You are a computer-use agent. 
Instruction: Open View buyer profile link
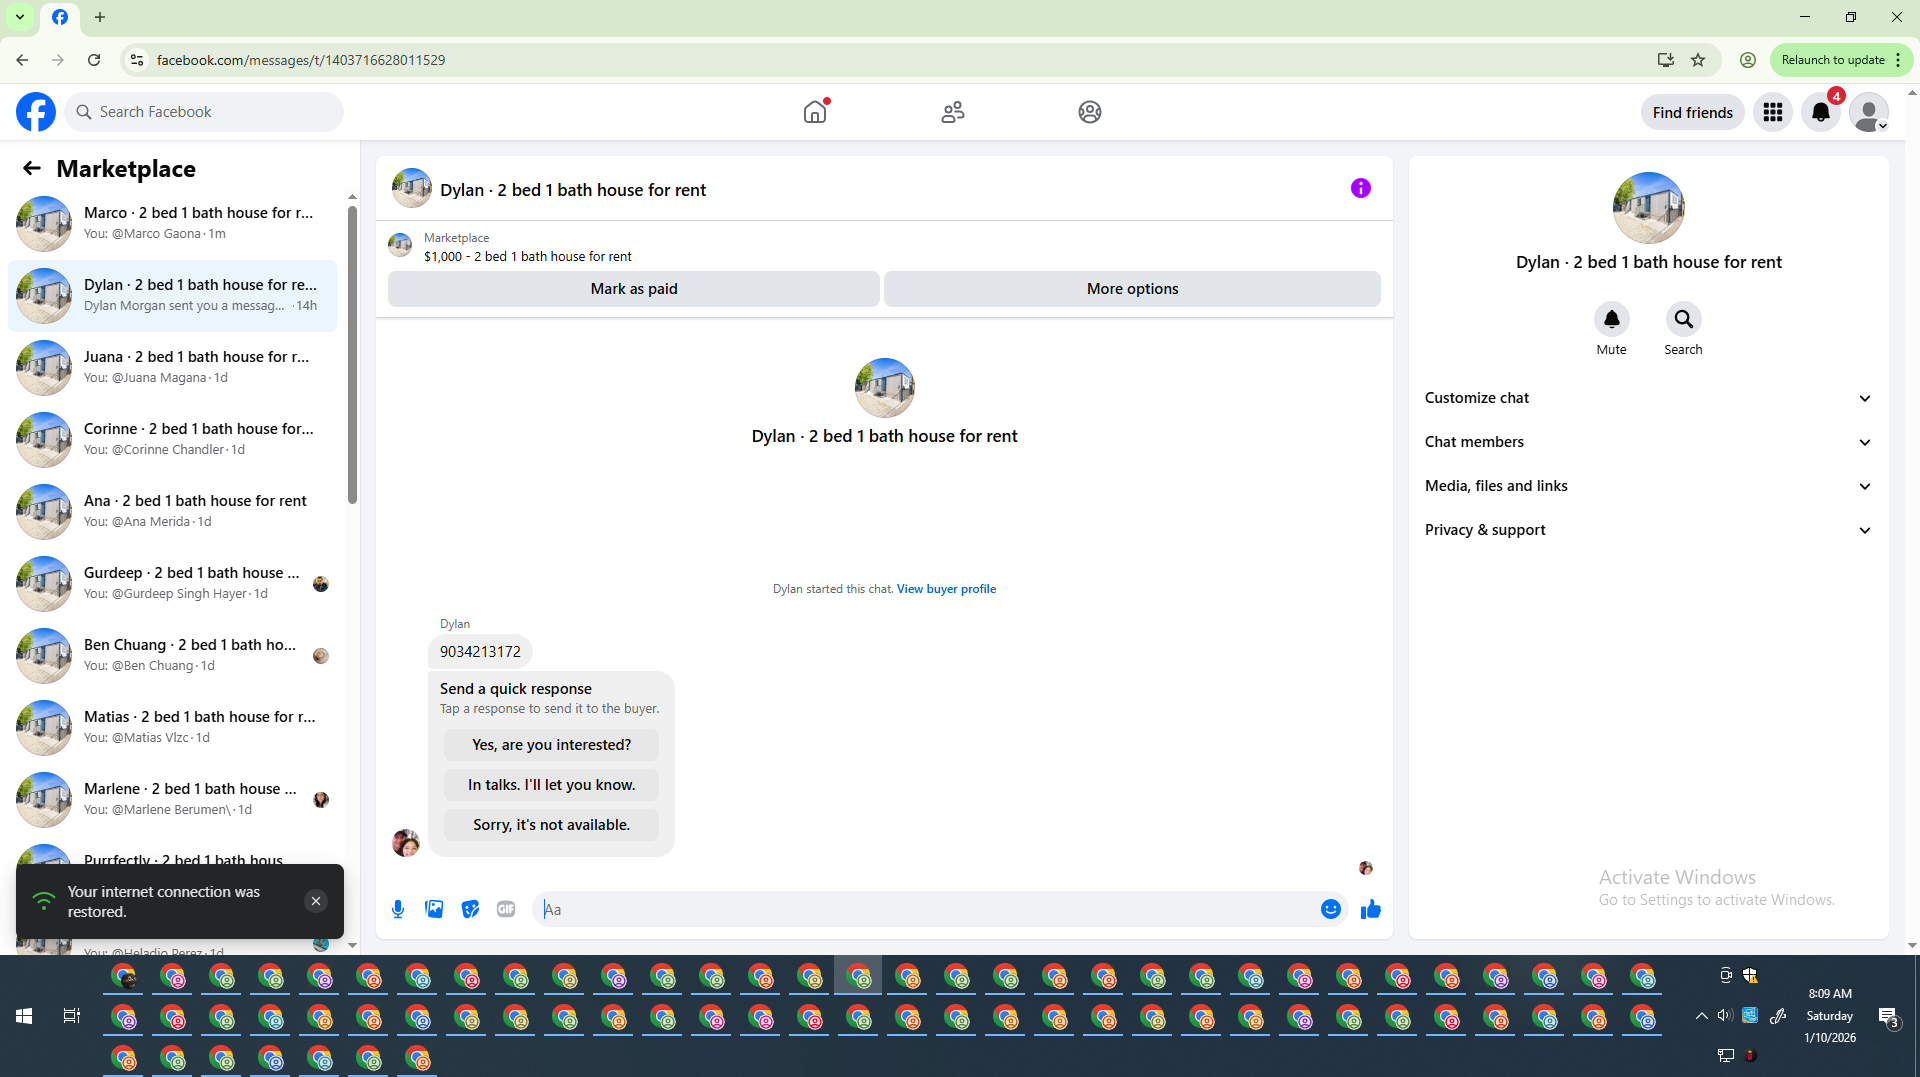pos(946,589)
